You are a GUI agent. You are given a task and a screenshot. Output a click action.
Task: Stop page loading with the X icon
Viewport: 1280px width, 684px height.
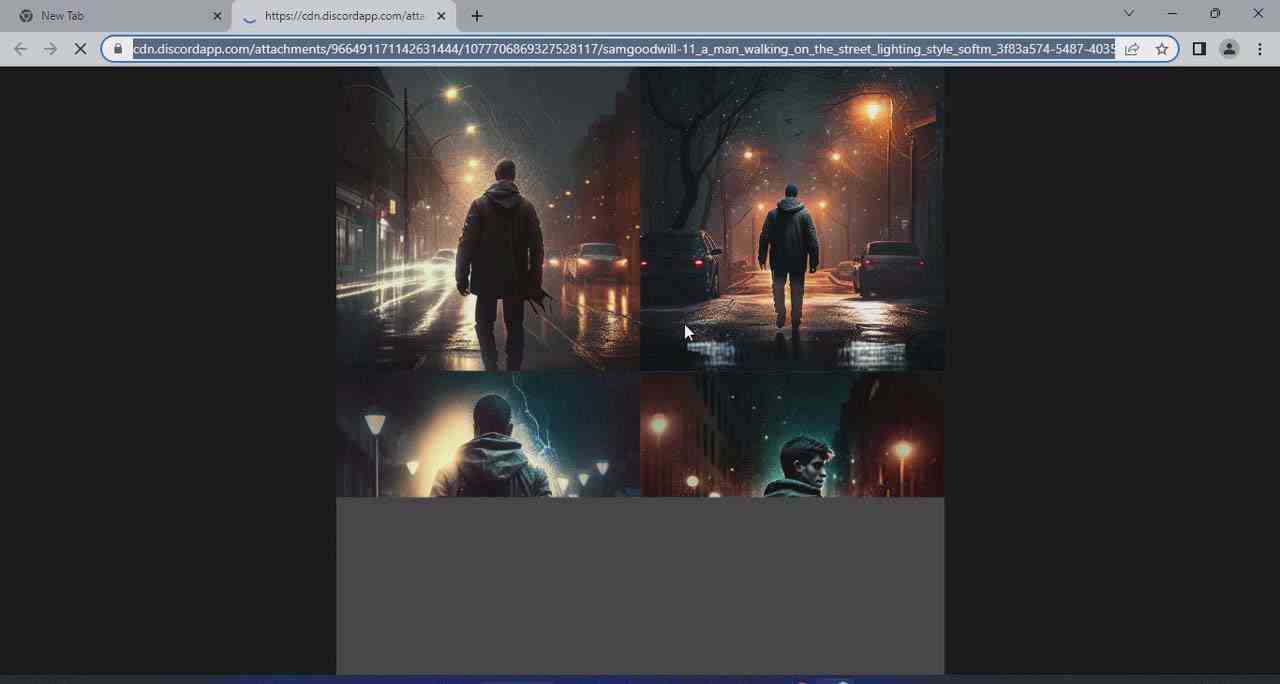[x=81, y=48]
